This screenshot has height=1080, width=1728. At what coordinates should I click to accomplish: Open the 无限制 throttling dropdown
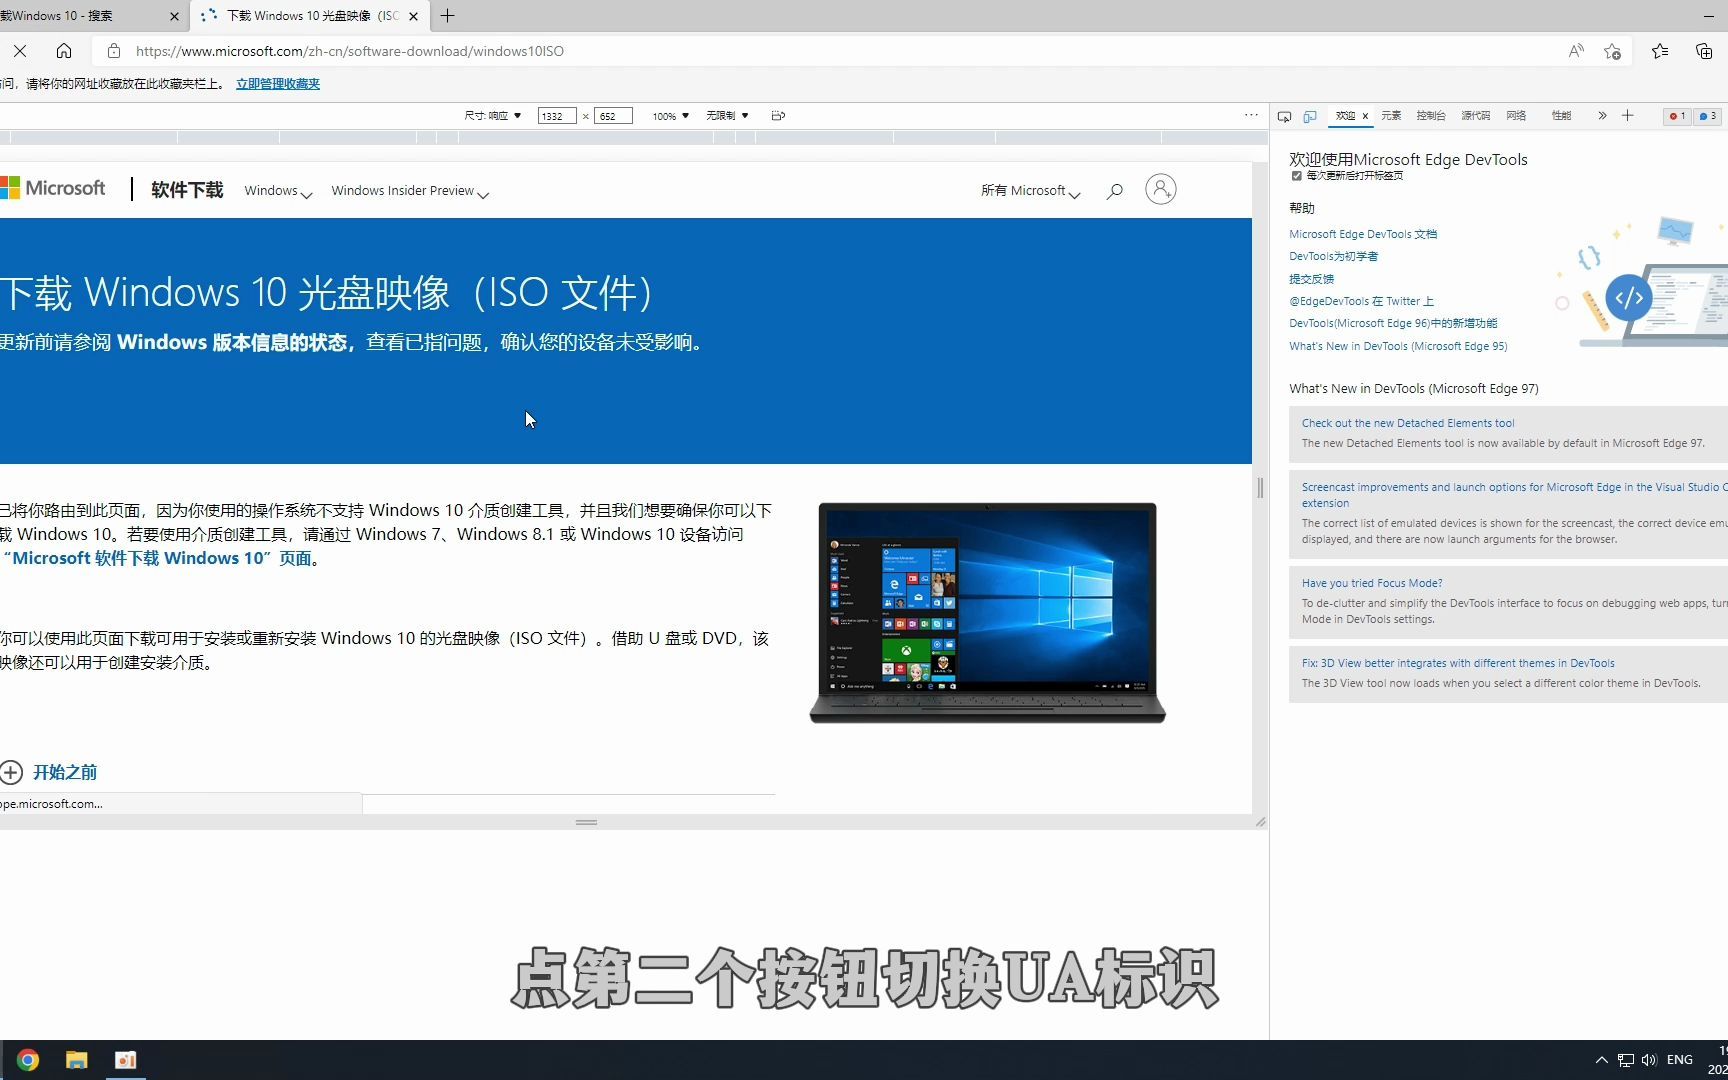pyautogui.click(x=728, y=116)
